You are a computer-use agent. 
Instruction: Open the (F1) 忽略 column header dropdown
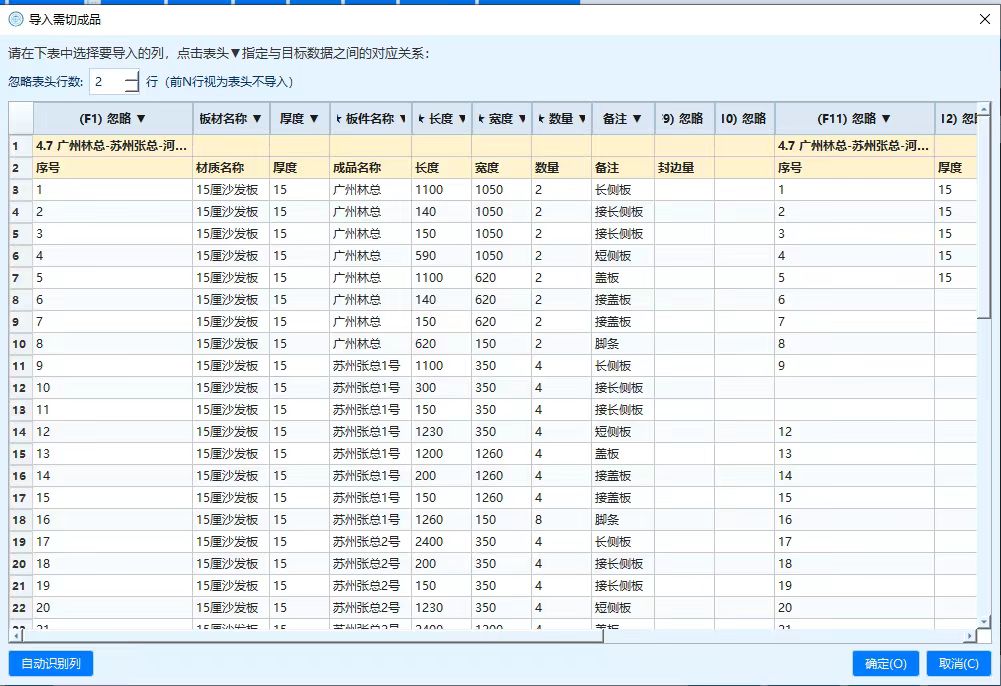(x=141, y=119)
